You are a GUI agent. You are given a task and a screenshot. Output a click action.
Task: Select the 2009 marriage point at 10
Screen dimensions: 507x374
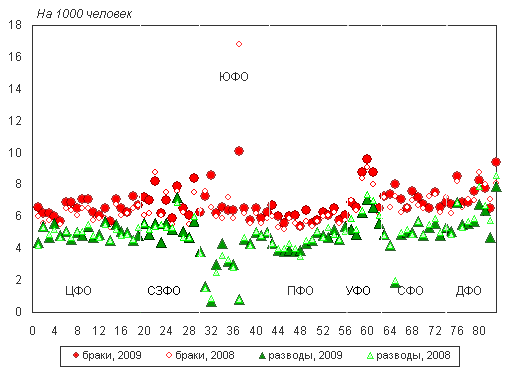[239, 151]
